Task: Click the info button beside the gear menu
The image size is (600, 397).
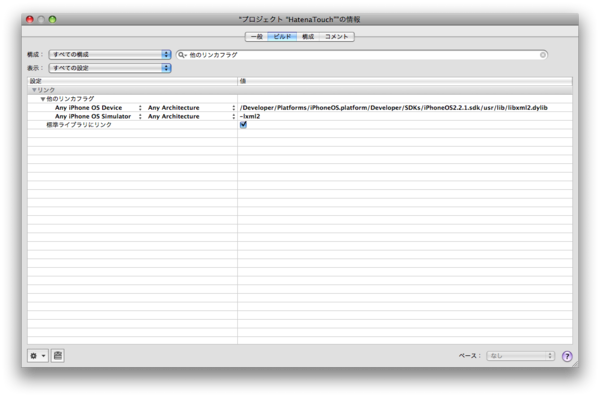Action: click(58, 356)
